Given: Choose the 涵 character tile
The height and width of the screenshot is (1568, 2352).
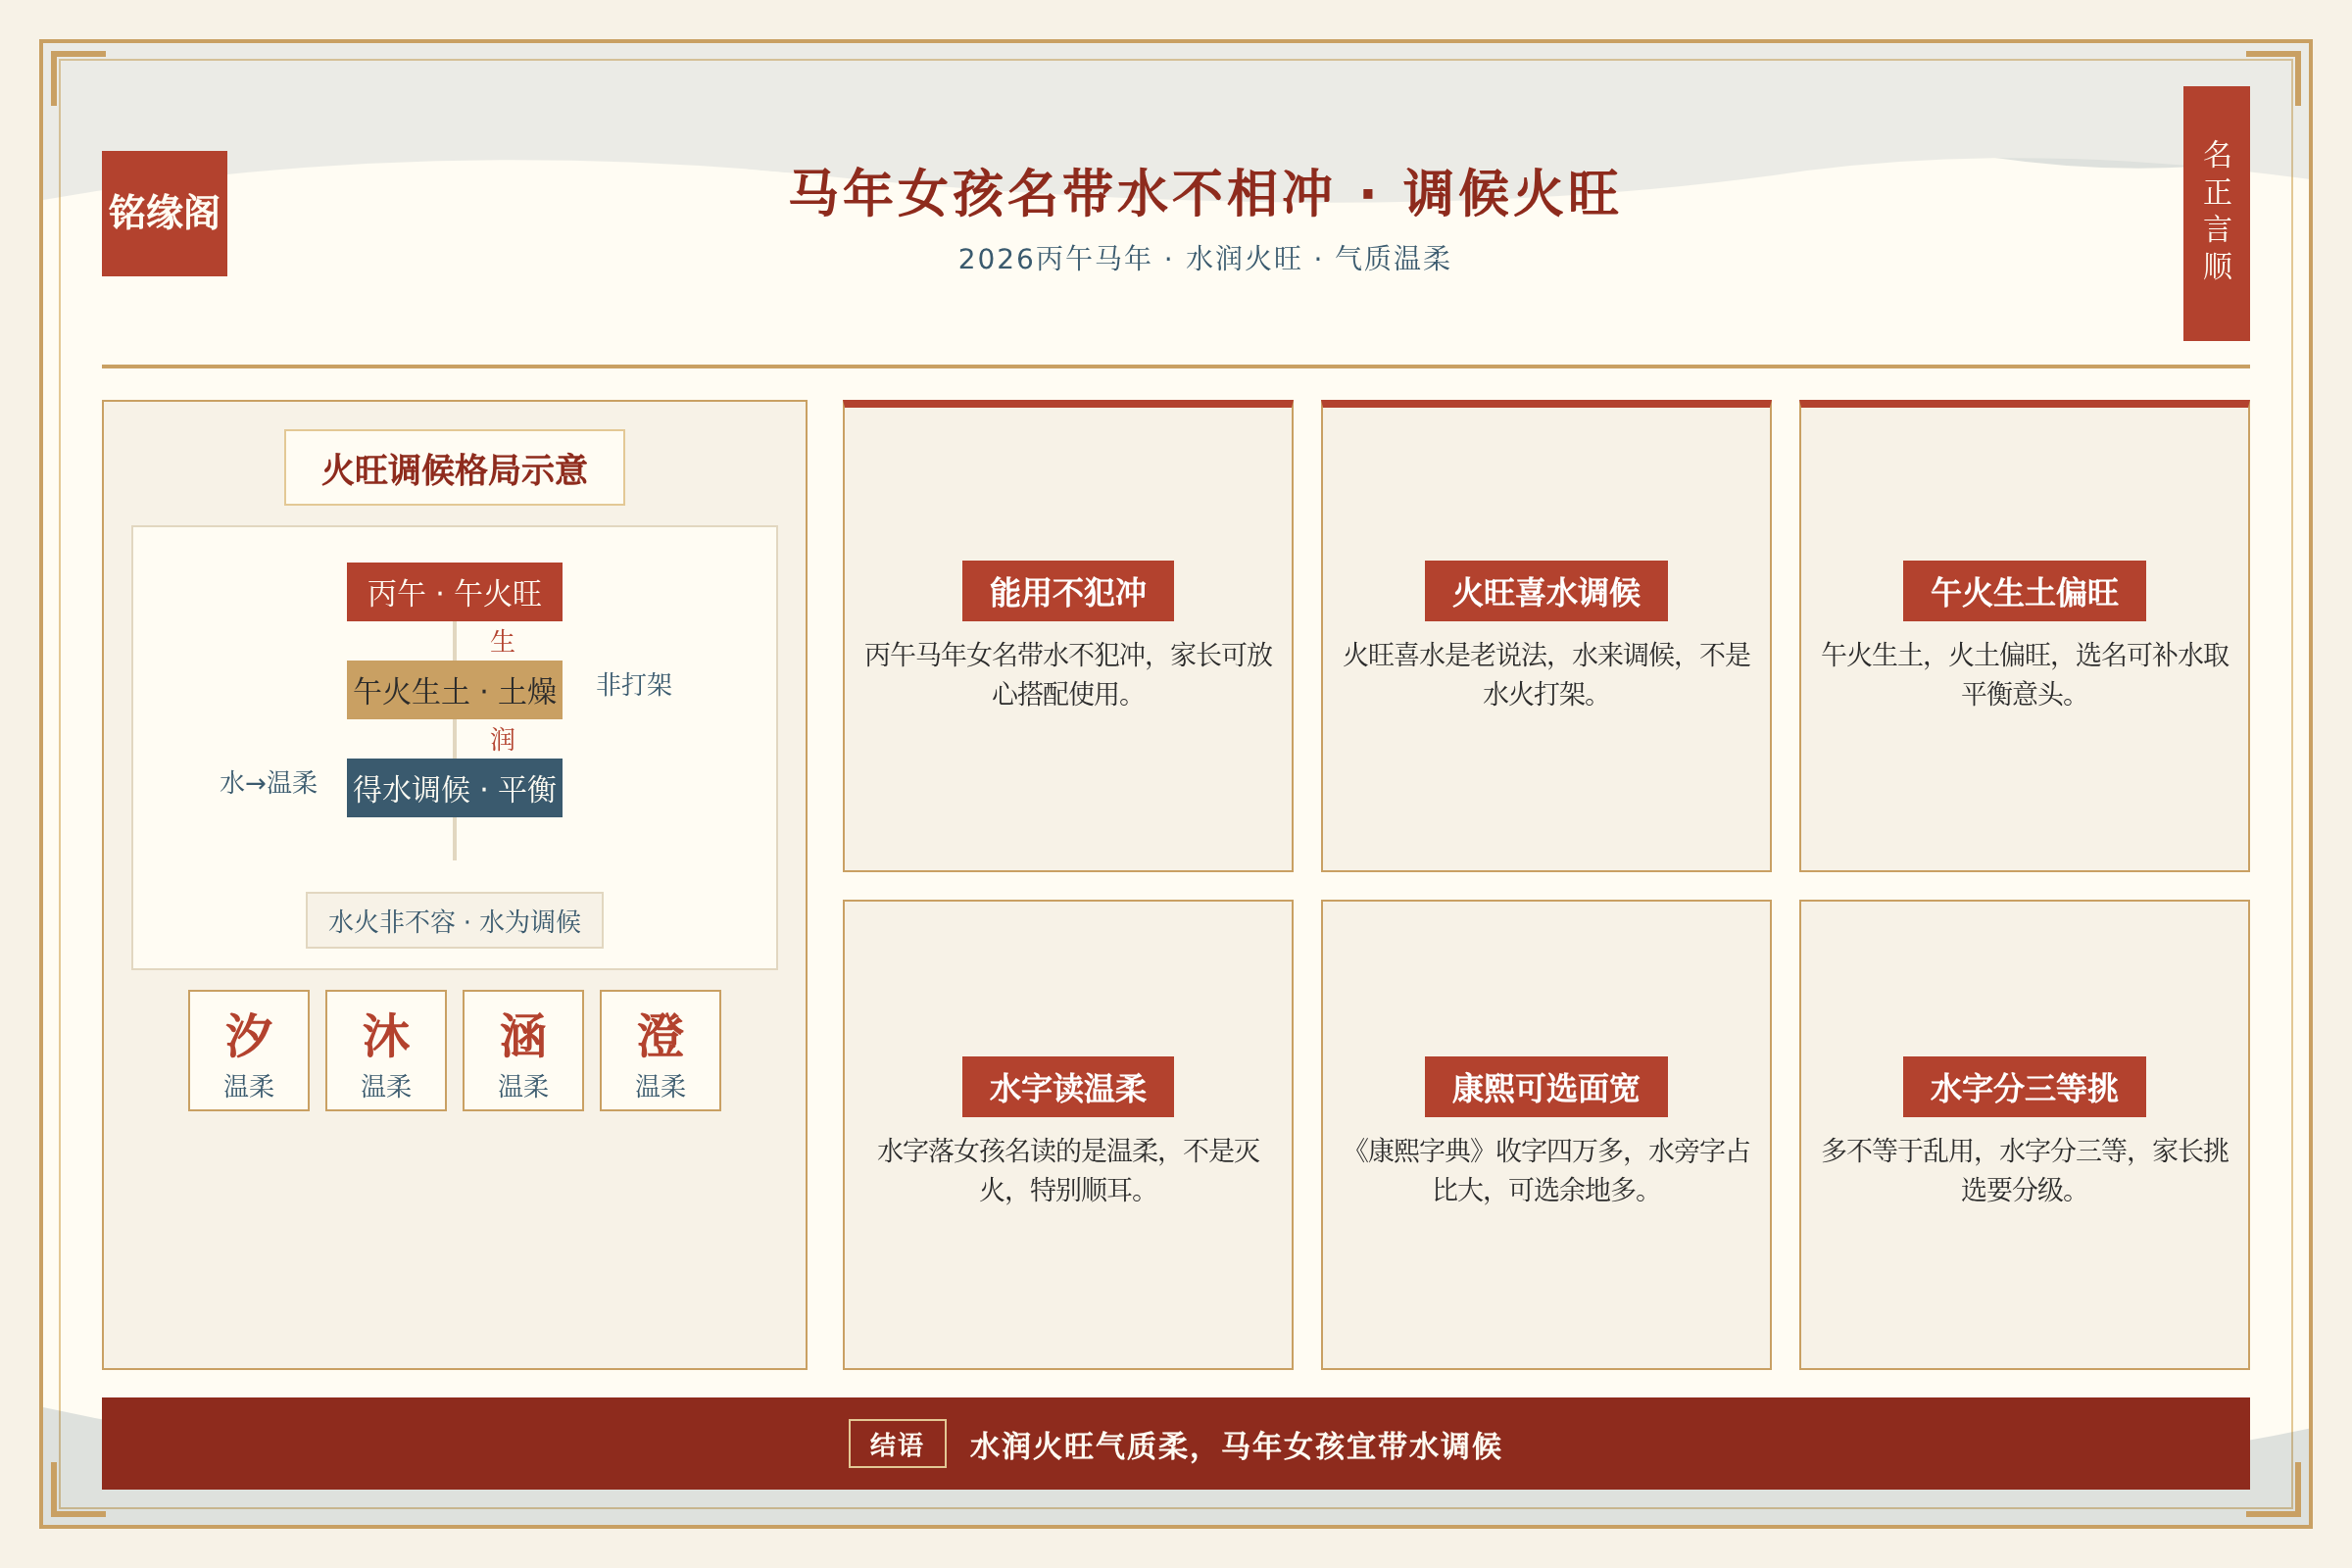Looking at the screenshot, I should click(x=523, y=1050).
